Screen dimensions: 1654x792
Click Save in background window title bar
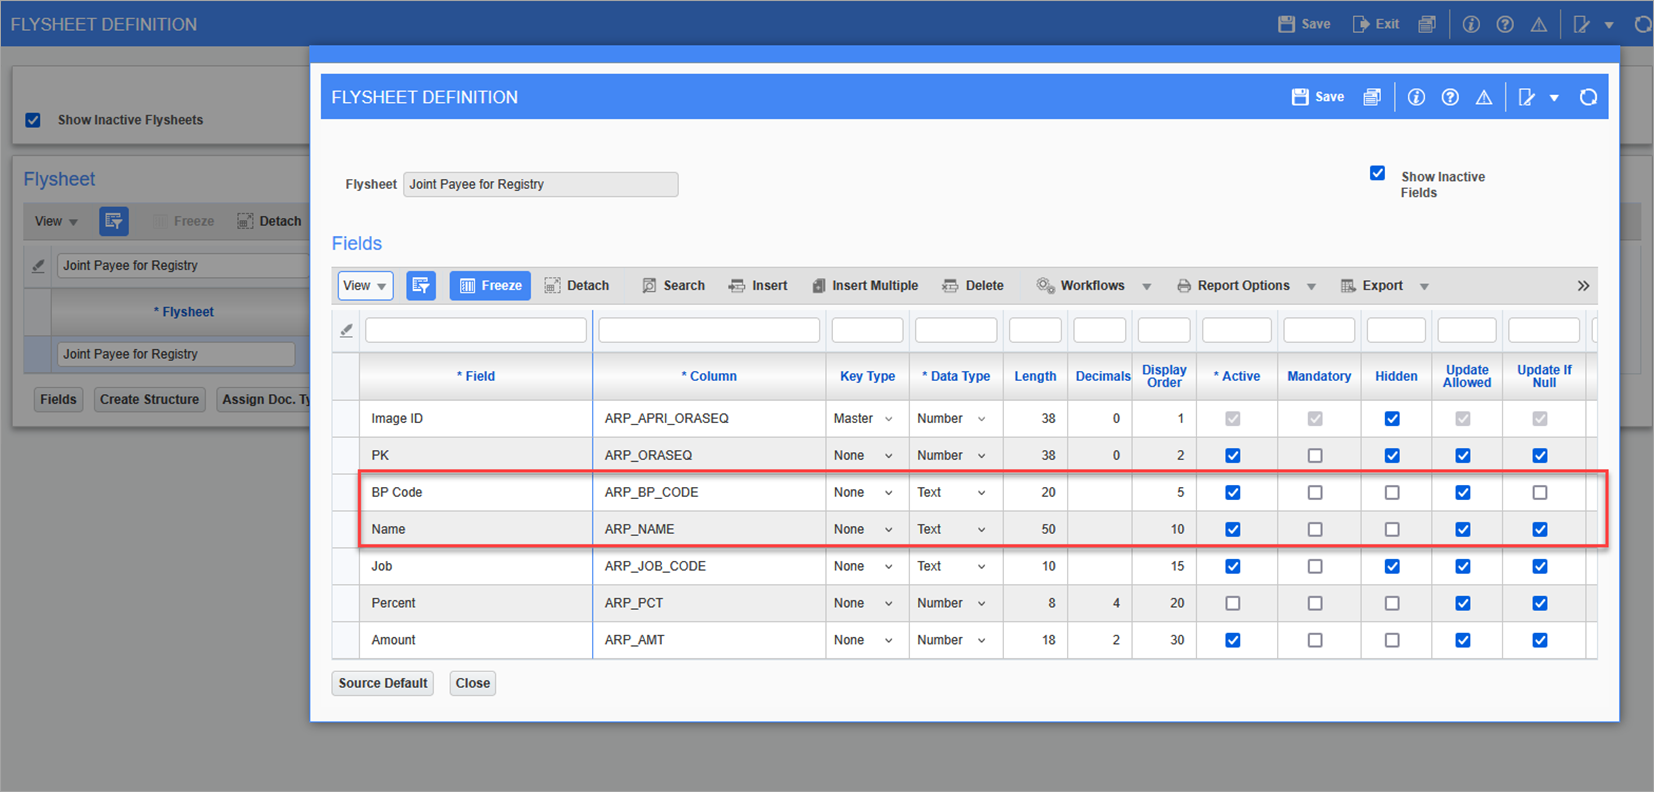(1304, 24)
